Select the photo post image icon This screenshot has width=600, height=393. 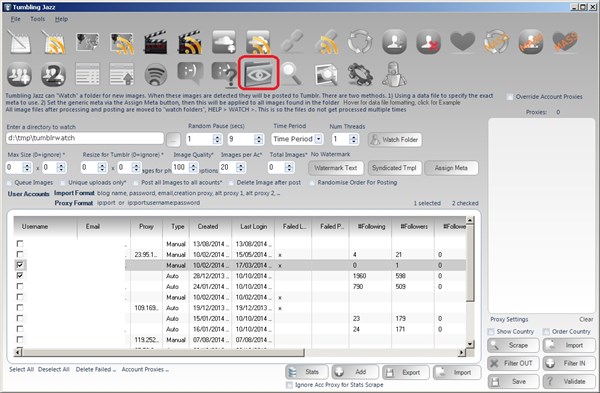tap(88, 42)
